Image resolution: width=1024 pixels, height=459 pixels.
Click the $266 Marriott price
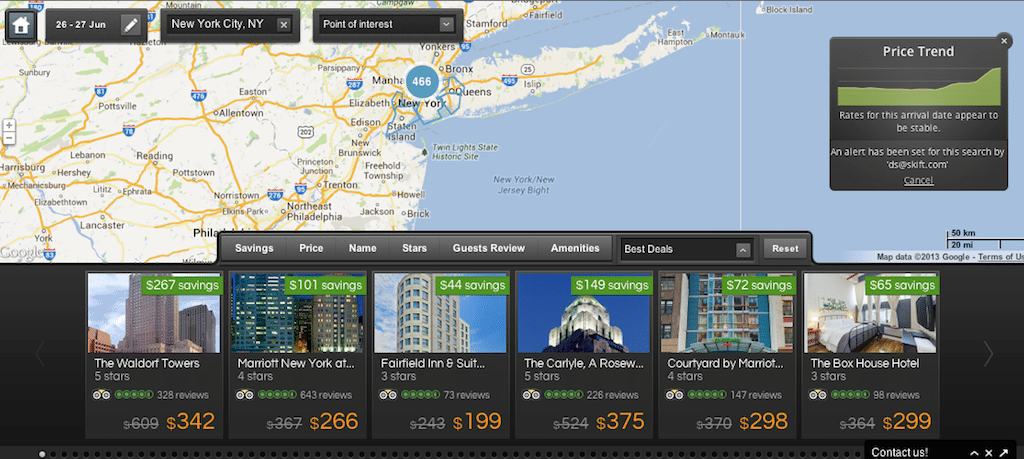point(334,422)
